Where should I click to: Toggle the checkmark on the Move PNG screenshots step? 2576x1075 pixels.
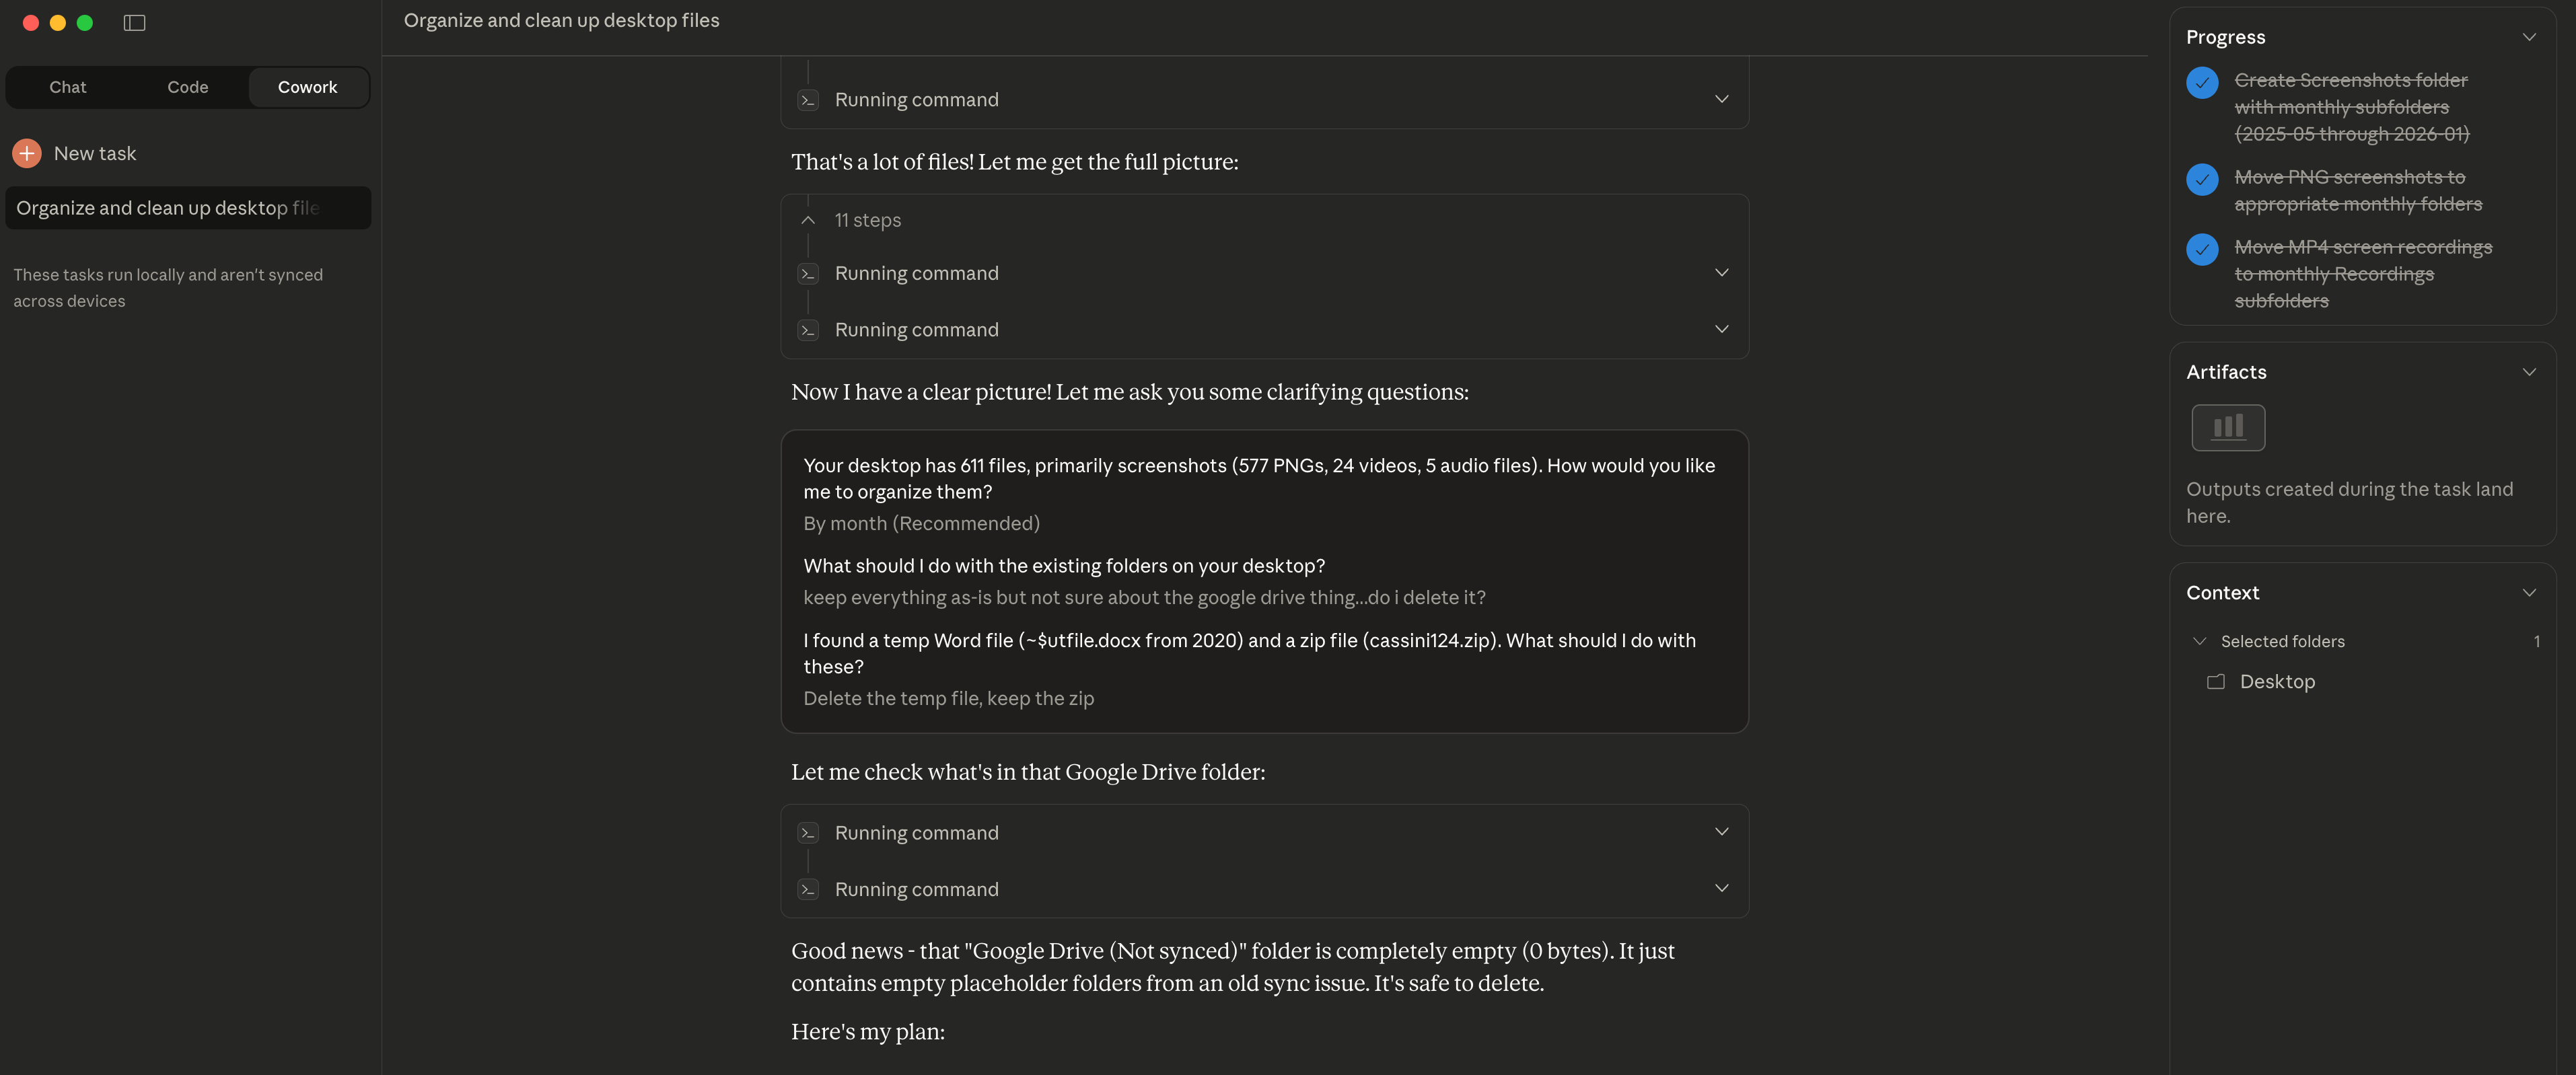point(2202,181)
